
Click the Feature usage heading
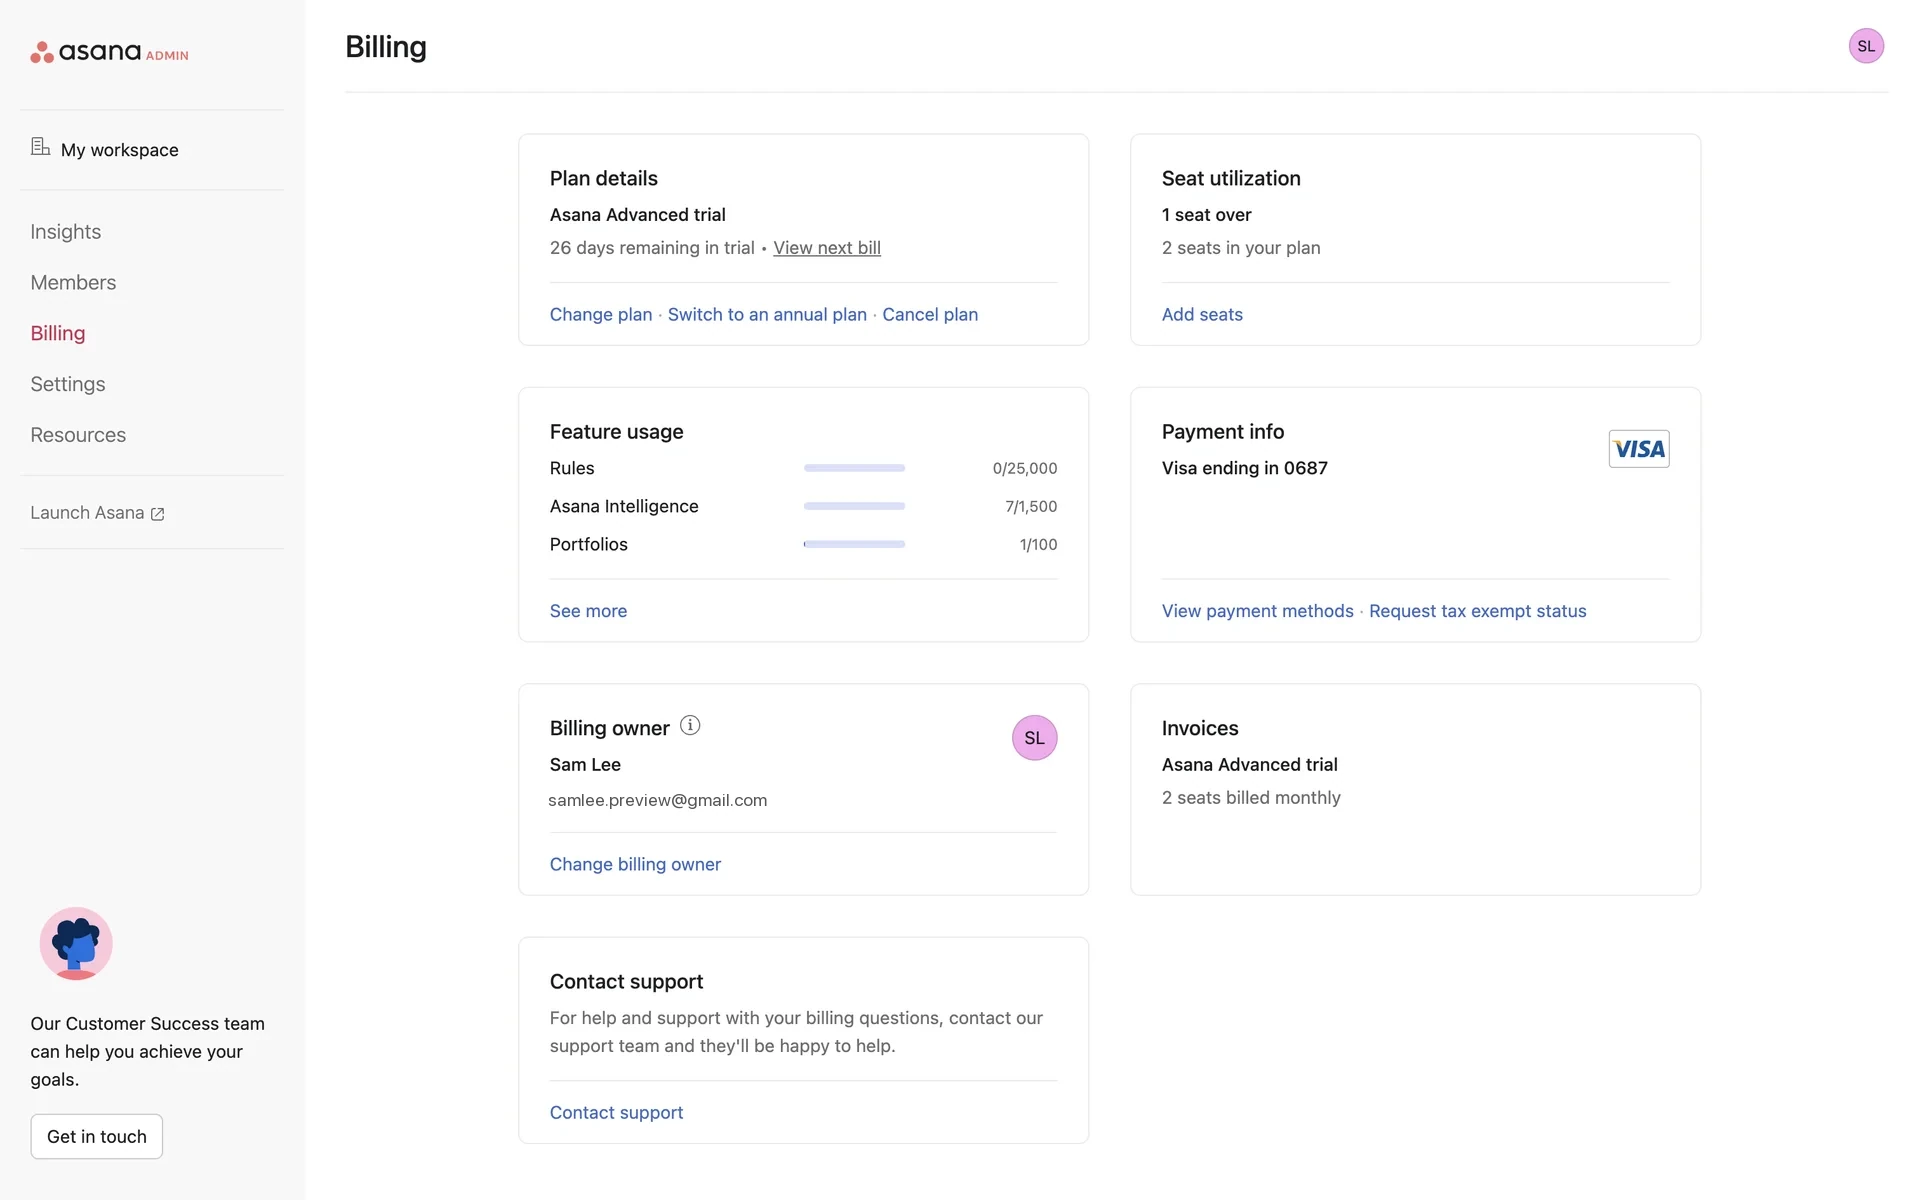(617, 432)
